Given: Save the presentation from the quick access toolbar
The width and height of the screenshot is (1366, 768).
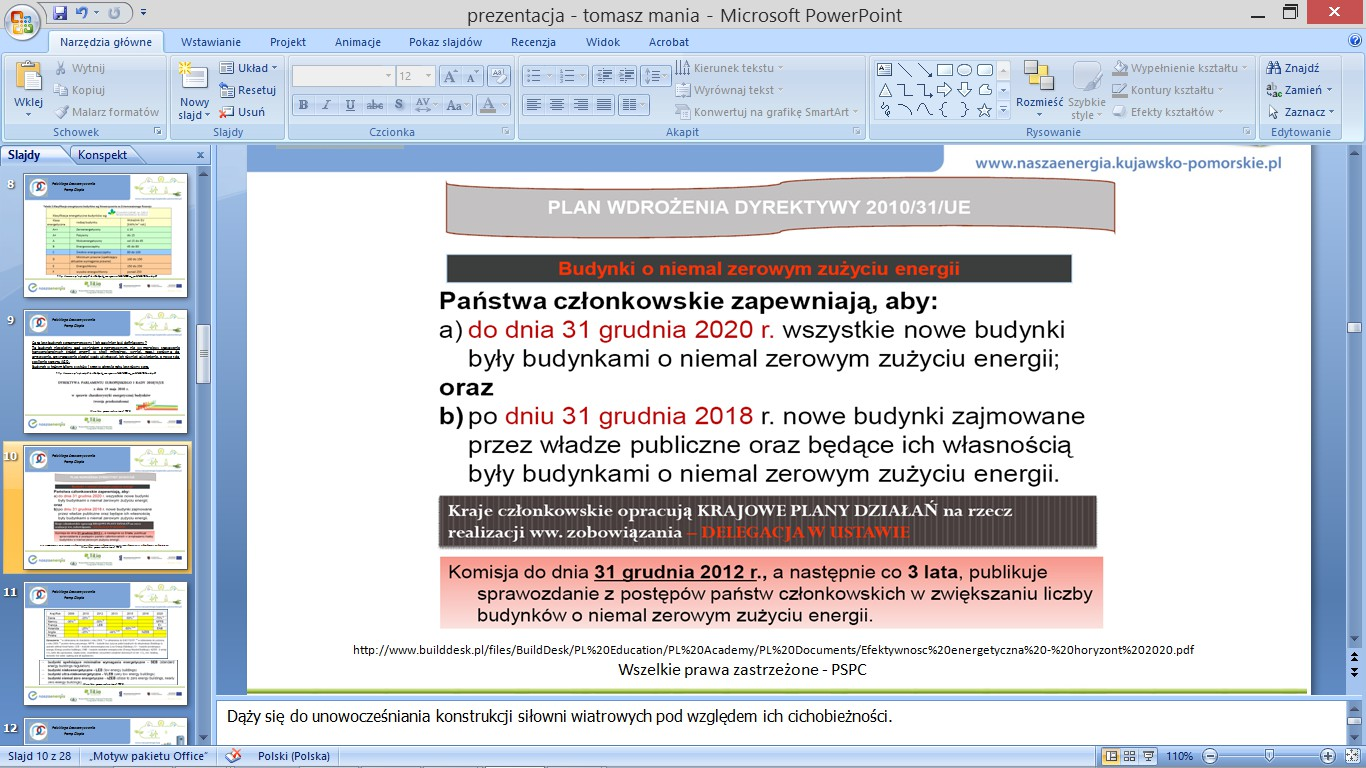Looking at the screenshot, I should tap(60, 14).
